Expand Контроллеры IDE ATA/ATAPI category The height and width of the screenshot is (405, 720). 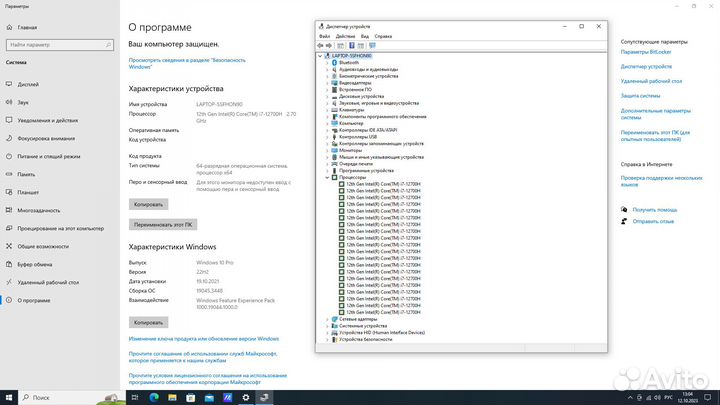(x=327, y=130)
